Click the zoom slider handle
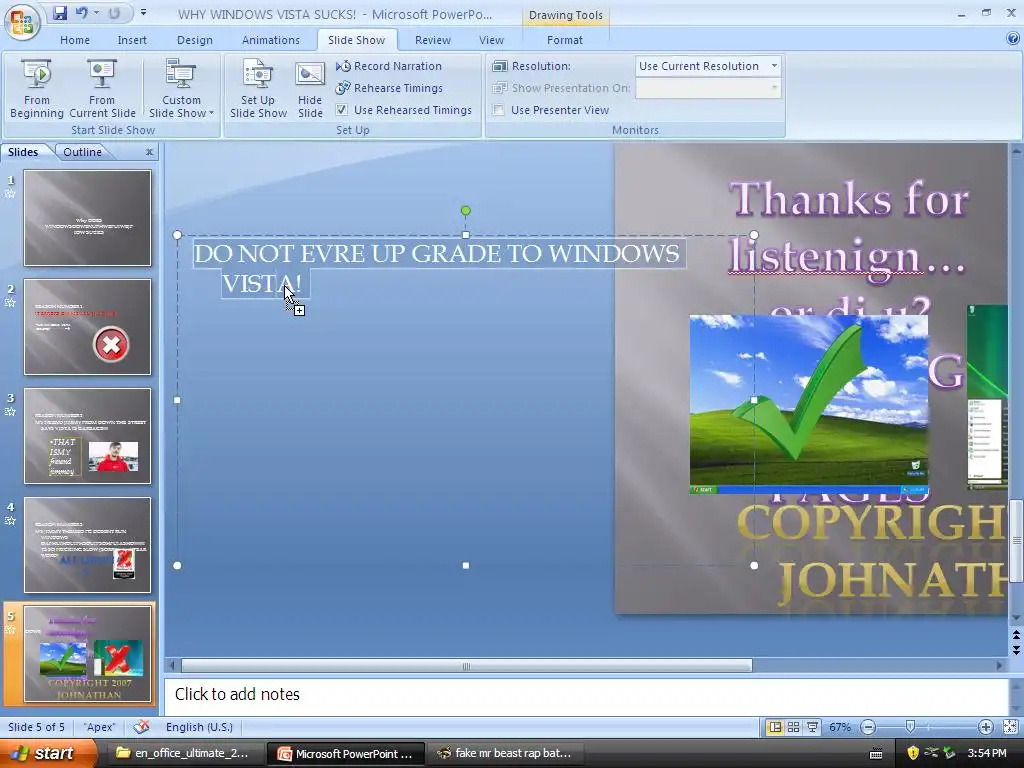Viewport: 1024px width, 768px height. (x=910, y=726)
